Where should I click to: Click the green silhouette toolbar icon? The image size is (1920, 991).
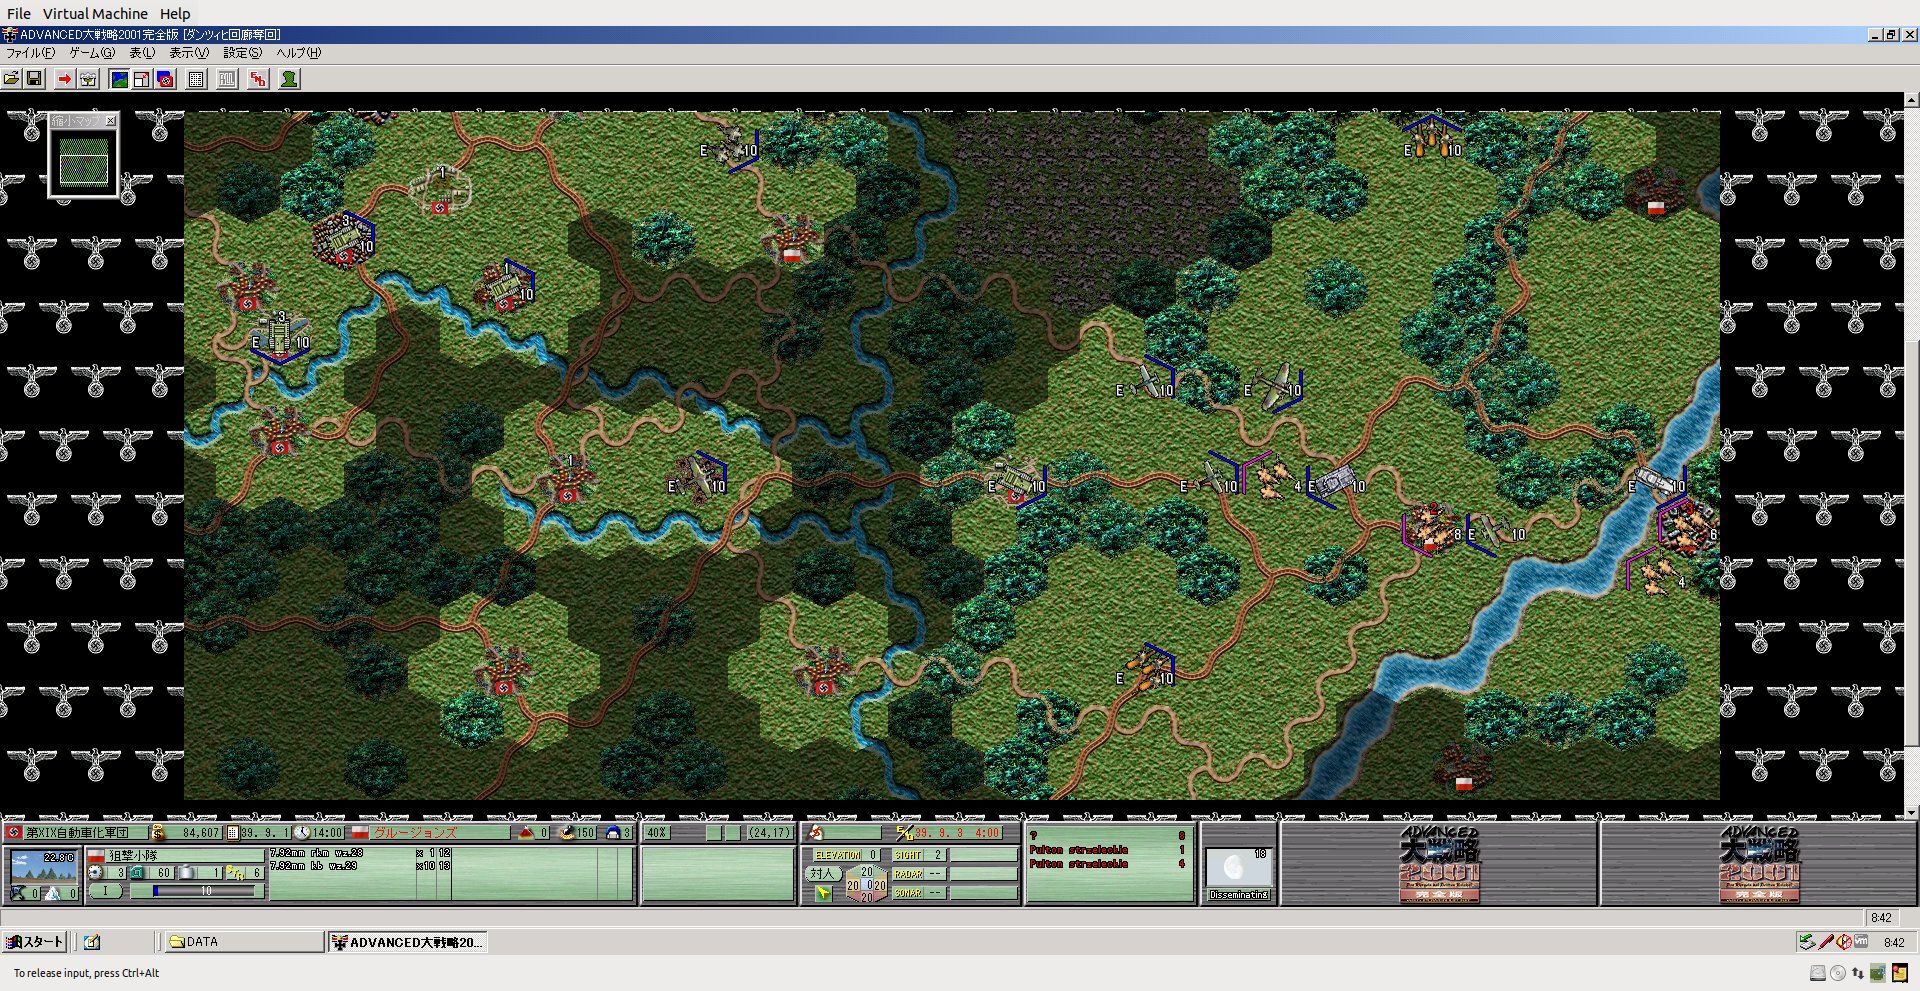[289, 79]
